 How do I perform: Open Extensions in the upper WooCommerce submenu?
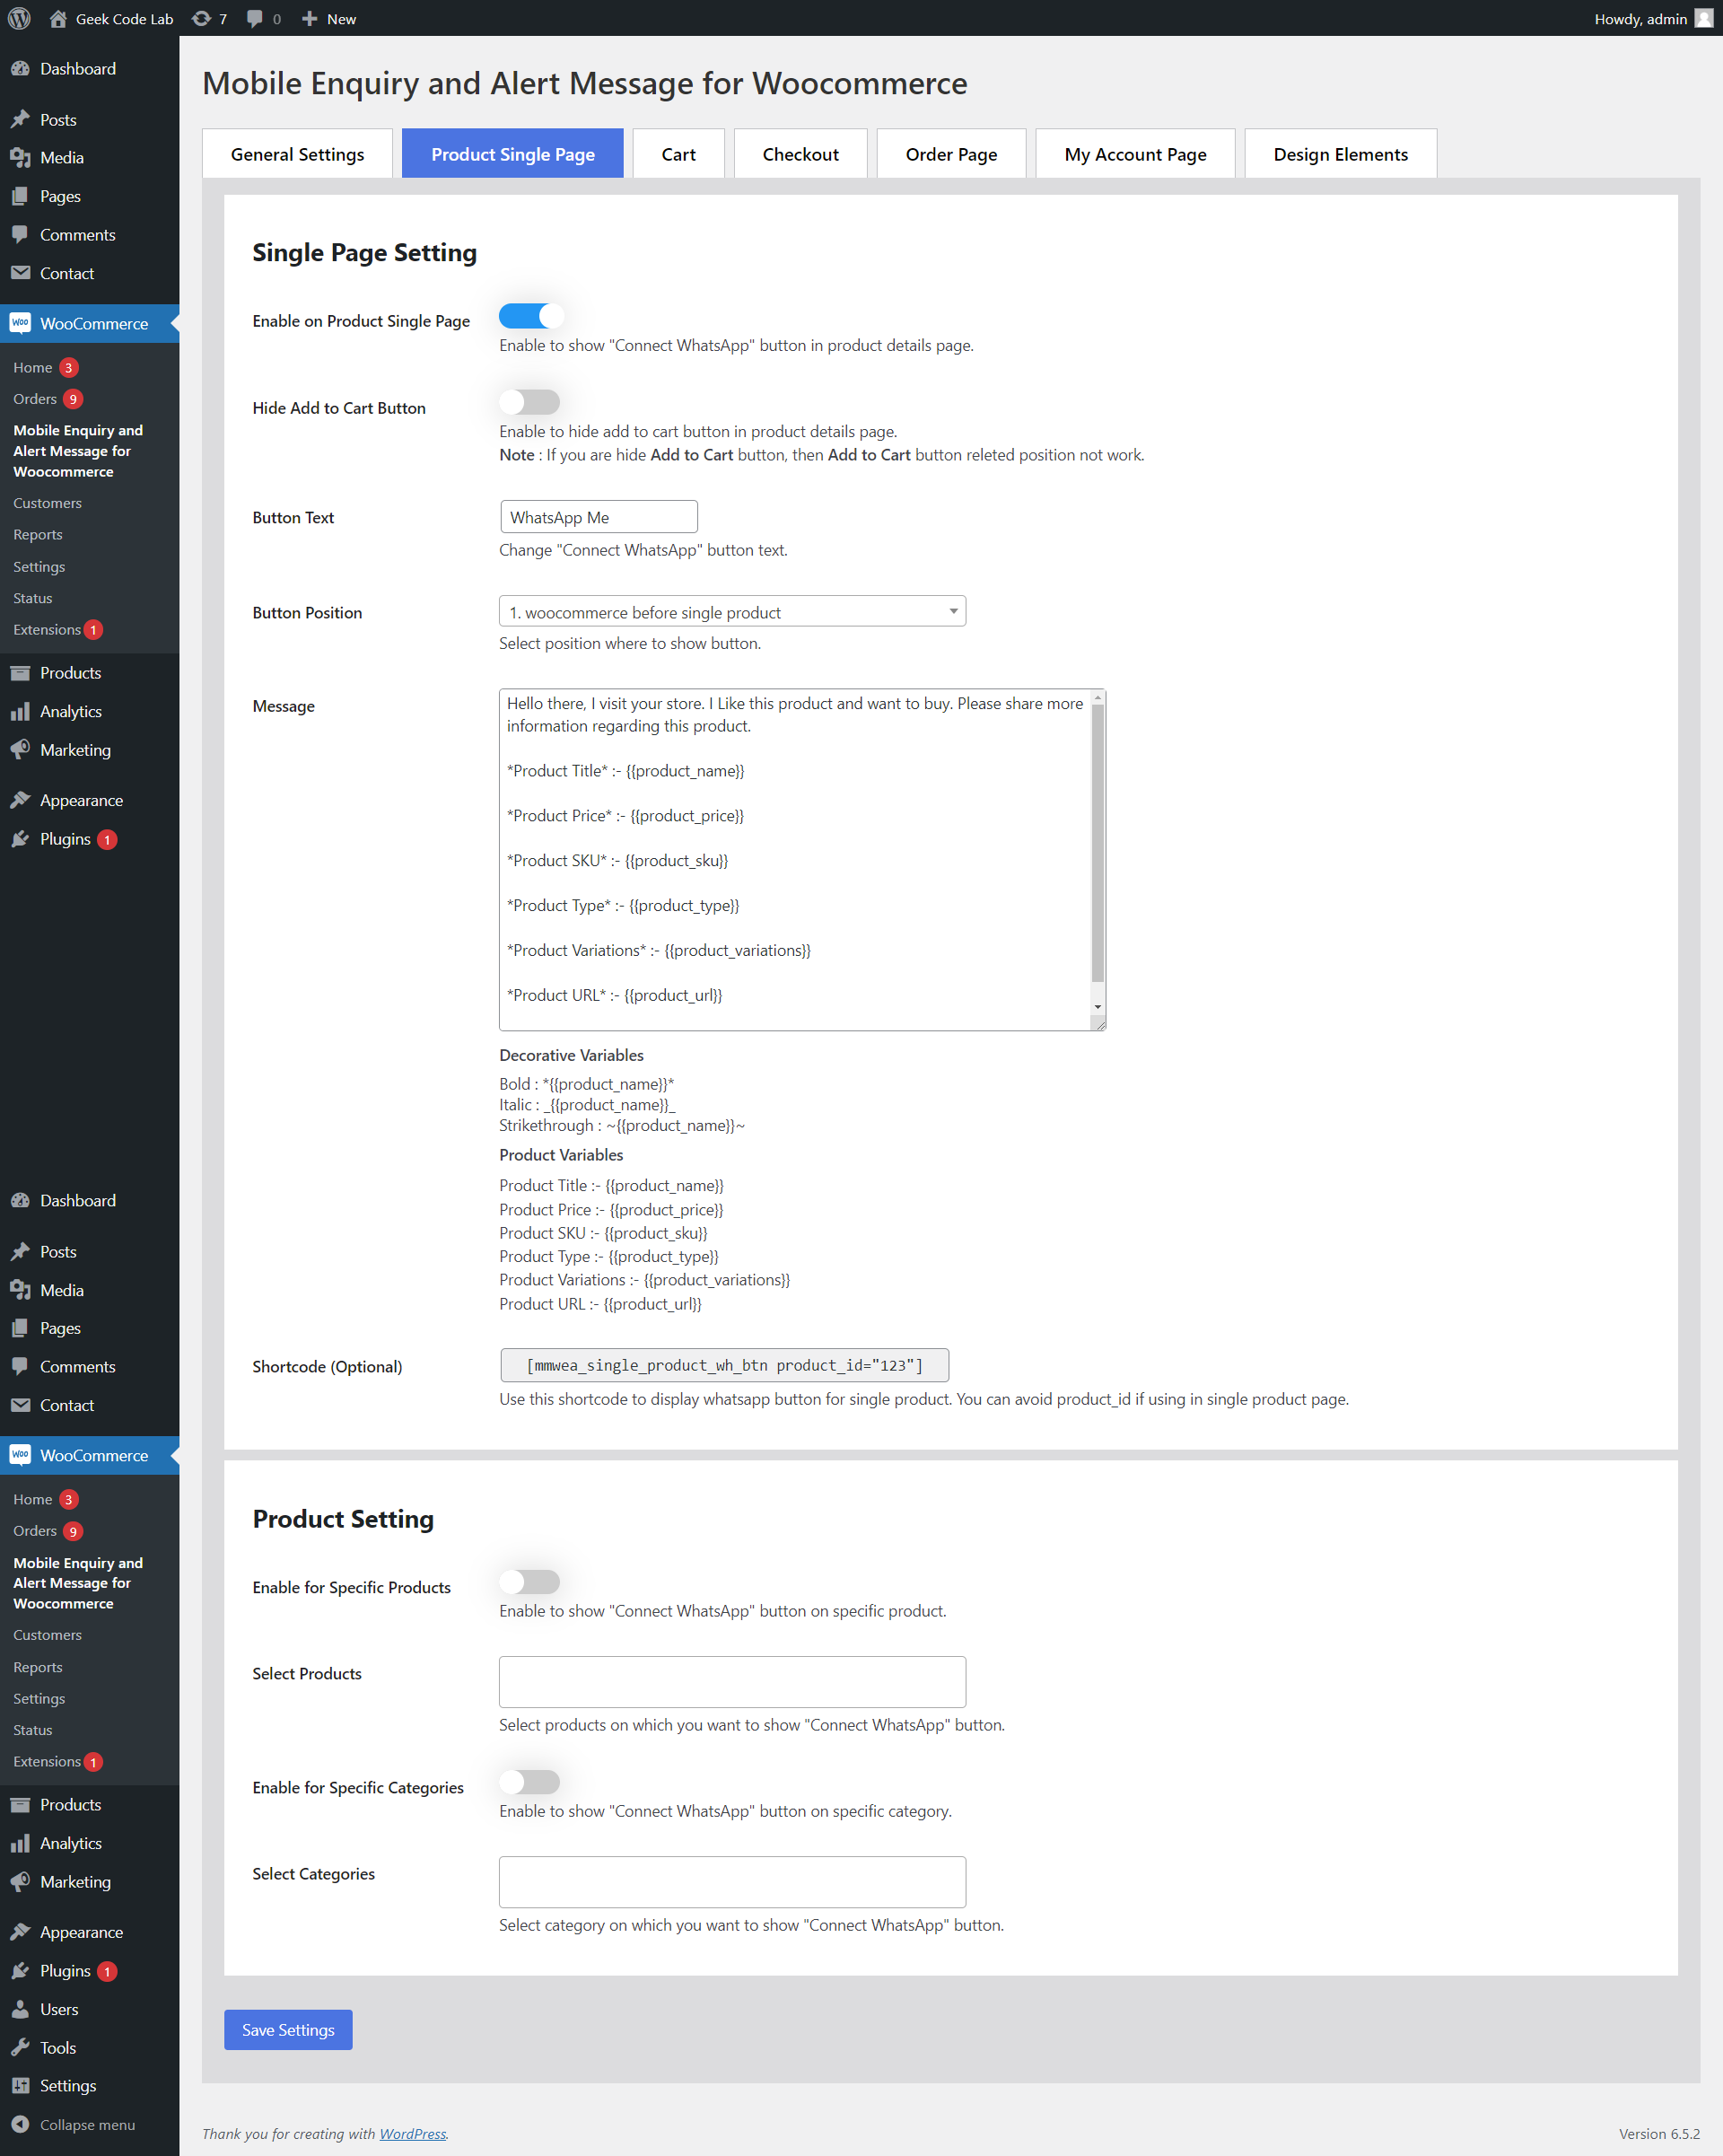(47, 629)
